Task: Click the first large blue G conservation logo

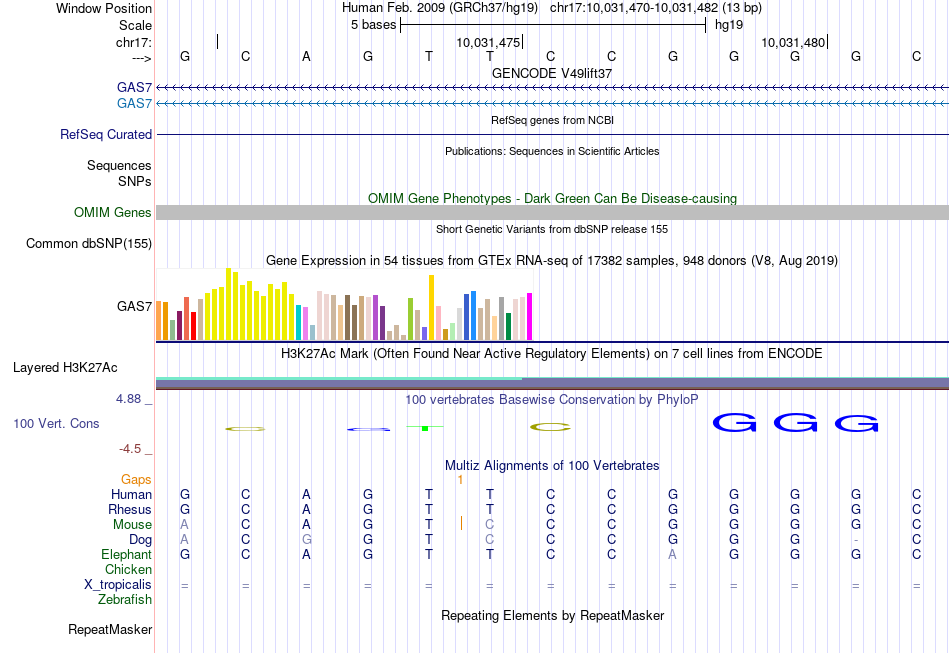Action: click(x=734, y=423)
